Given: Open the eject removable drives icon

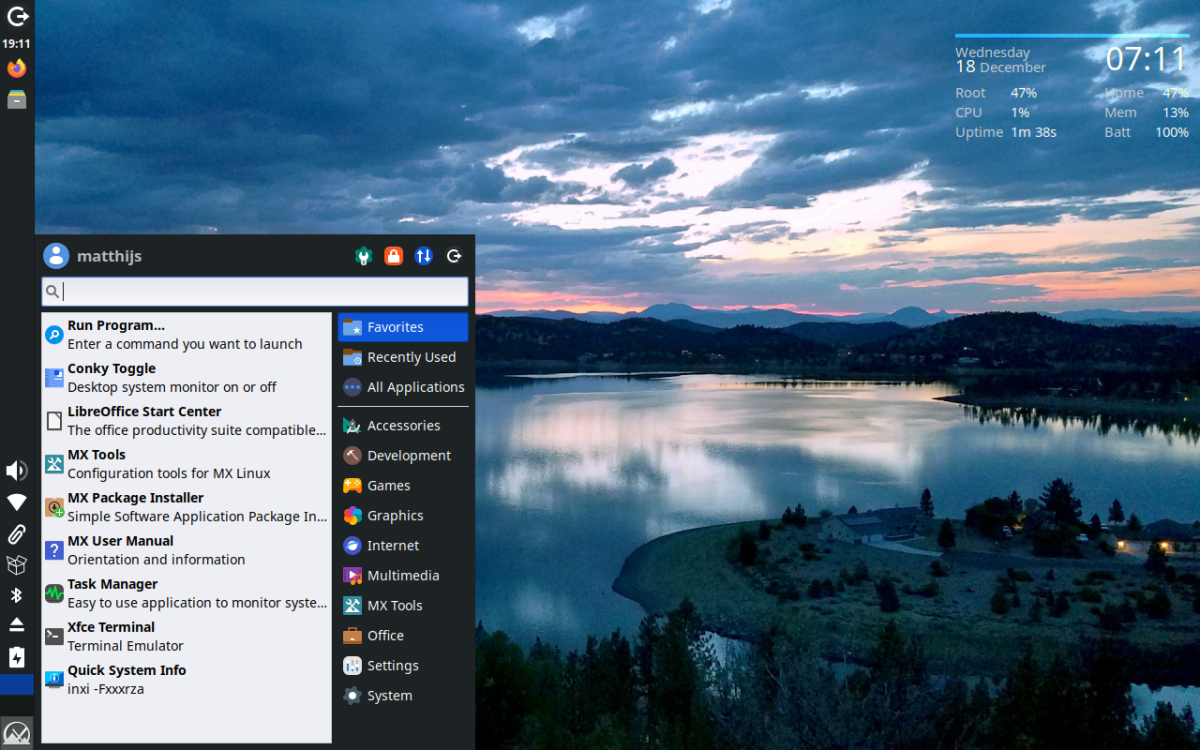Looking at the screenshot, I should 17,625.
